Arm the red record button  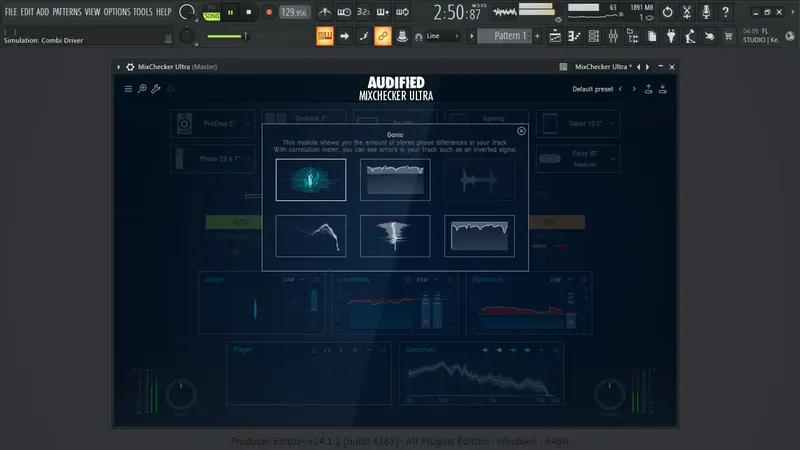(269, 12)
